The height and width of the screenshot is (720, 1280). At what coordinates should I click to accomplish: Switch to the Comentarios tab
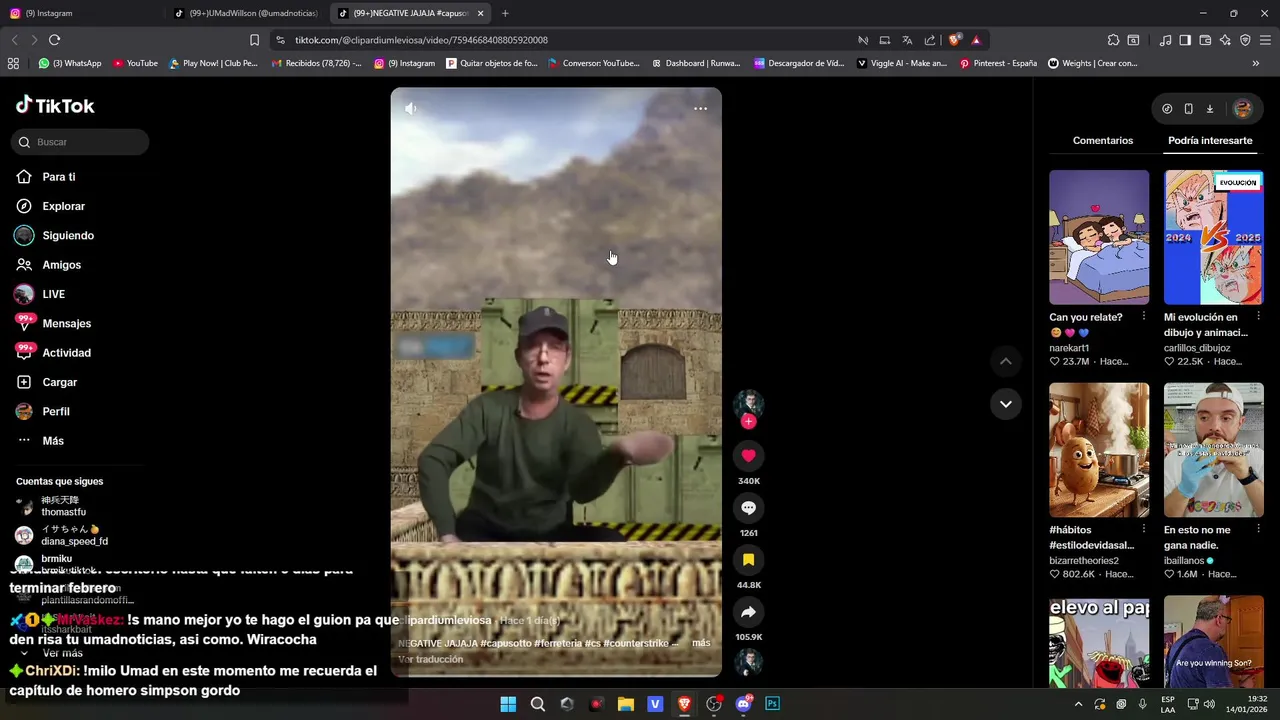click(x=1103, y=141)
